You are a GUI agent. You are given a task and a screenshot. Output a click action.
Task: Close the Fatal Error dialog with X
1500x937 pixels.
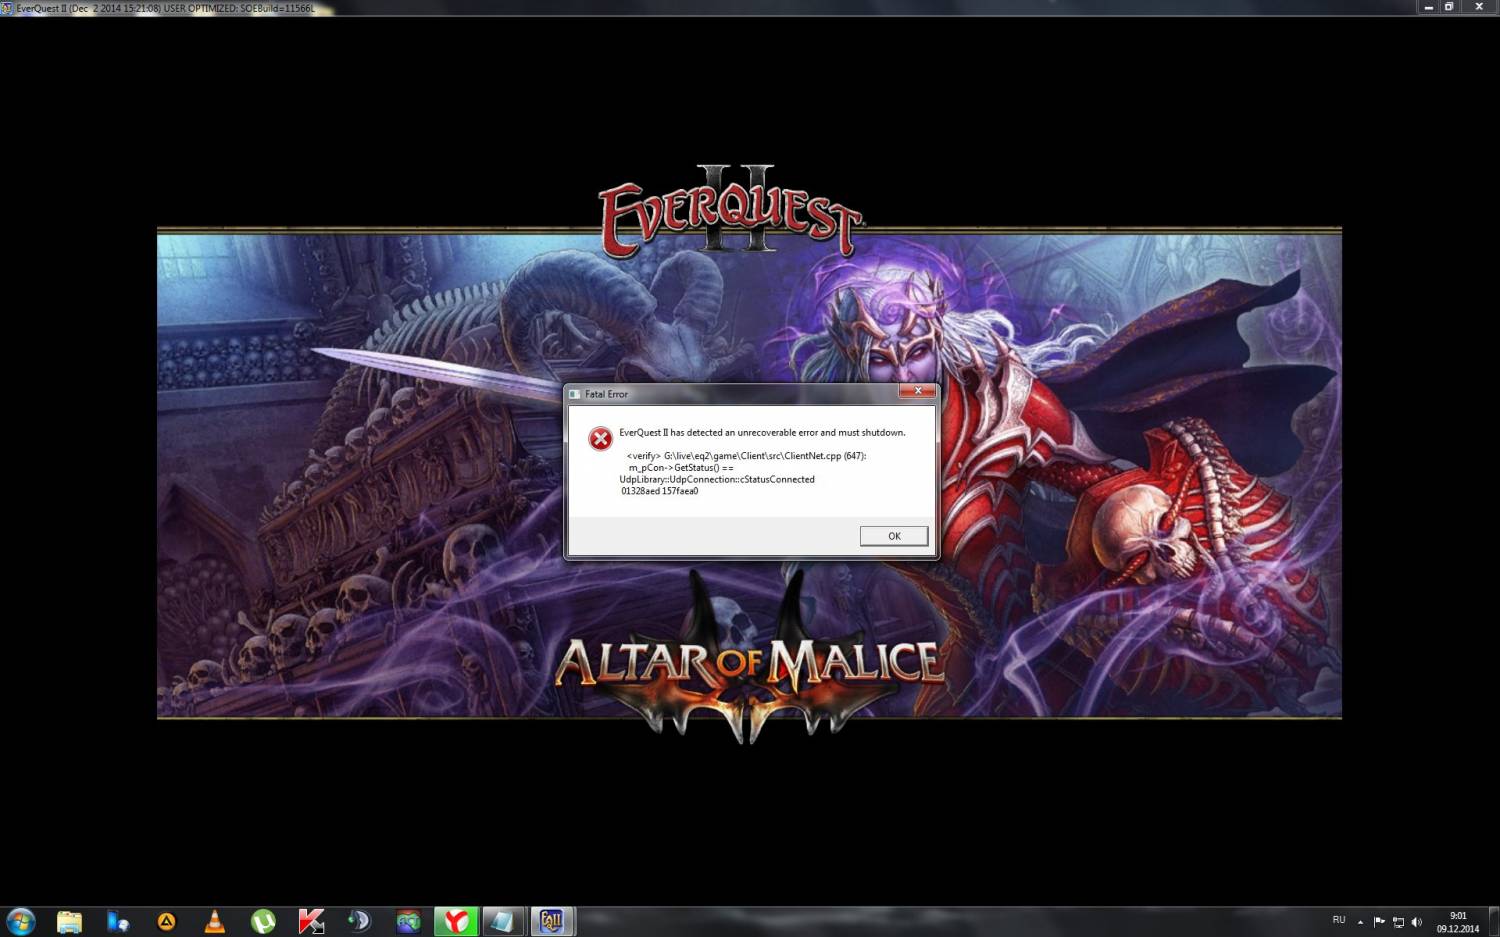(917, 391)
